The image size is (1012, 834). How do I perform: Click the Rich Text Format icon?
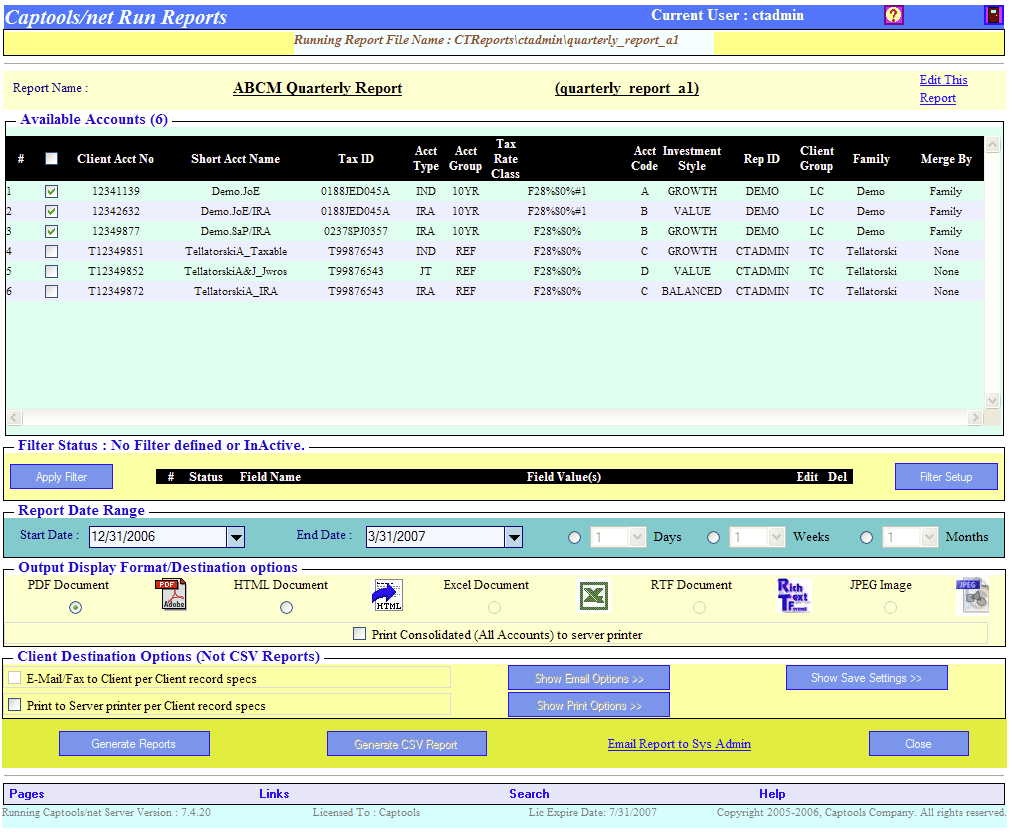pos(793,595)
